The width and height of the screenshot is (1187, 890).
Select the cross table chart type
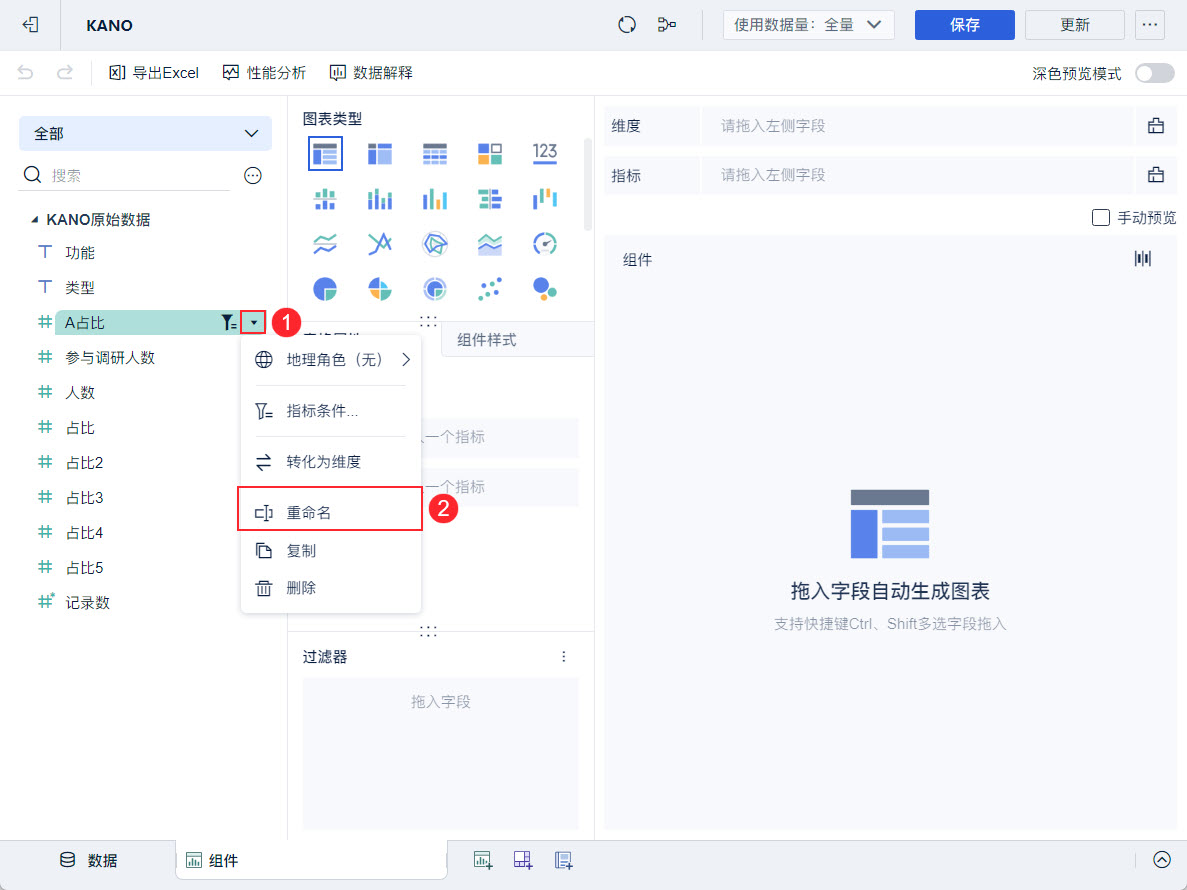tap(379, 154)
